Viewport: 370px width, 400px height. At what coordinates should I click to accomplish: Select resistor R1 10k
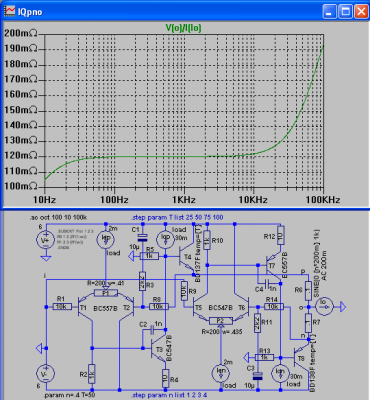point(62,306)
